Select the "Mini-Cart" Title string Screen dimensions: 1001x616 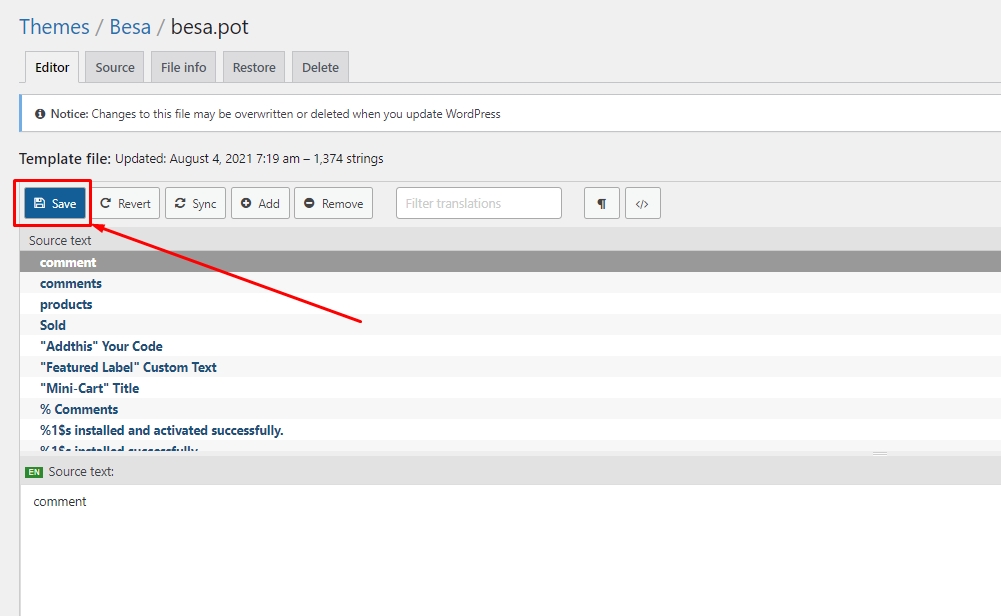click(x=89, y=388)
